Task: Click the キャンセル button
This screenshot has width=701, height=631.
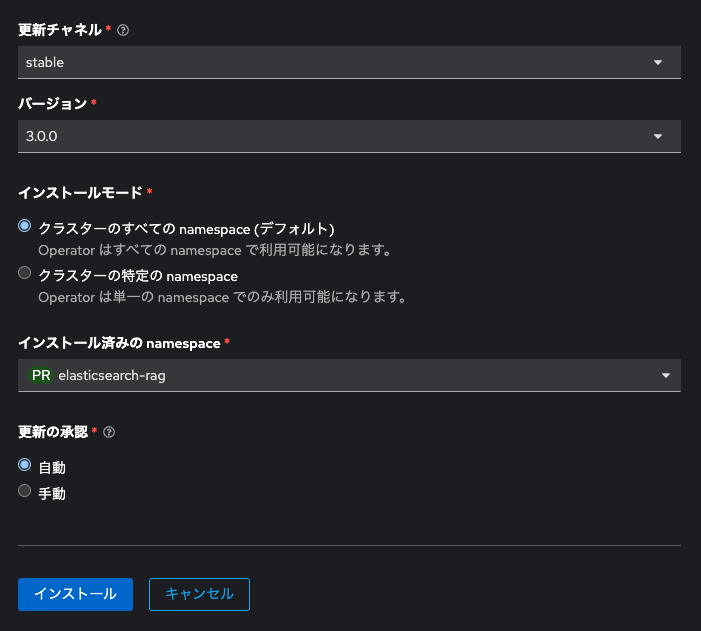Action: pyautogui.click(x=199, y=594)
